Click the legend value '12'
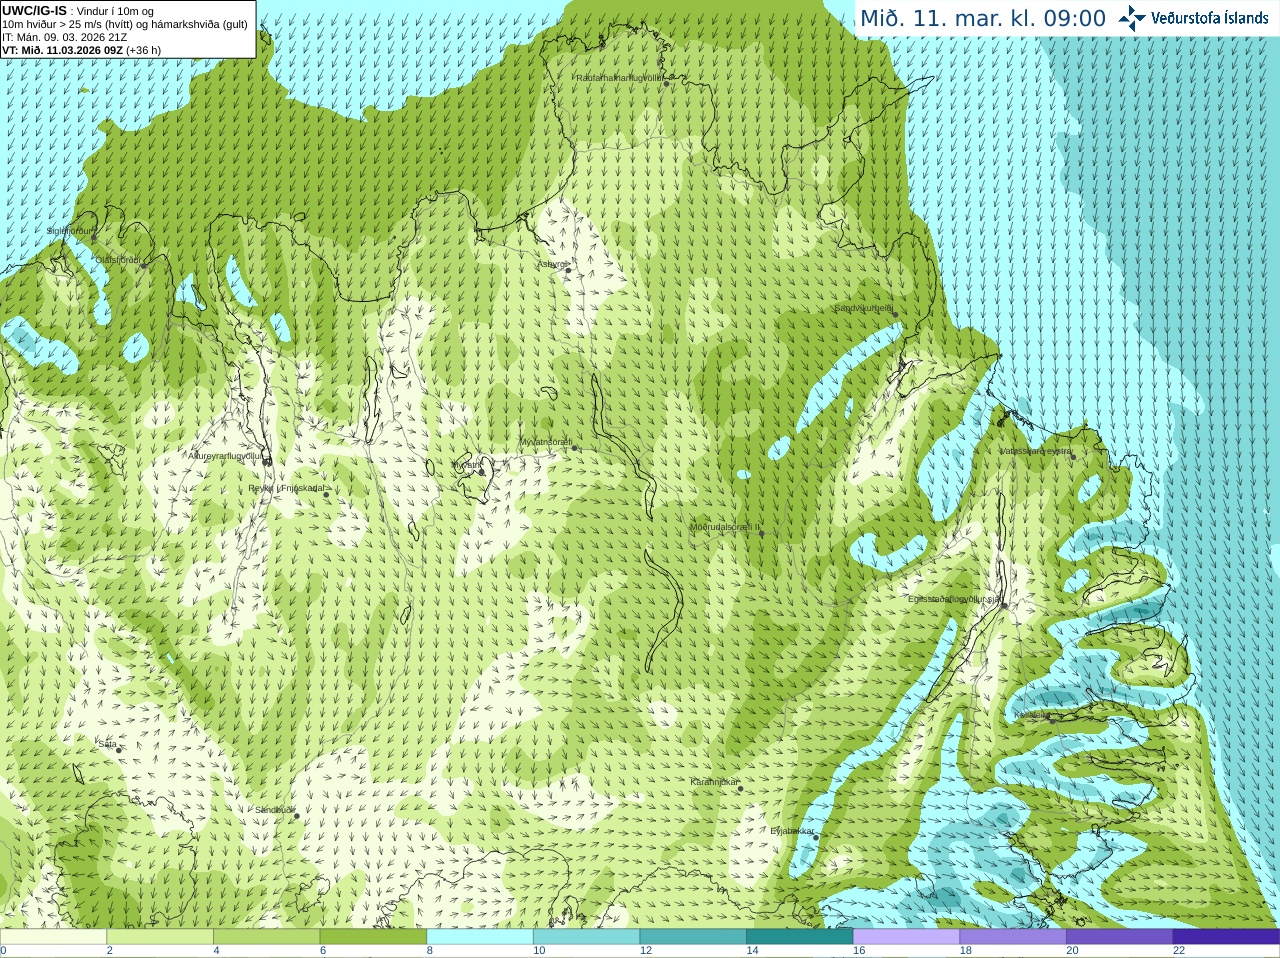The height and width of the screenshot is (958, 1280). [646, 951]
